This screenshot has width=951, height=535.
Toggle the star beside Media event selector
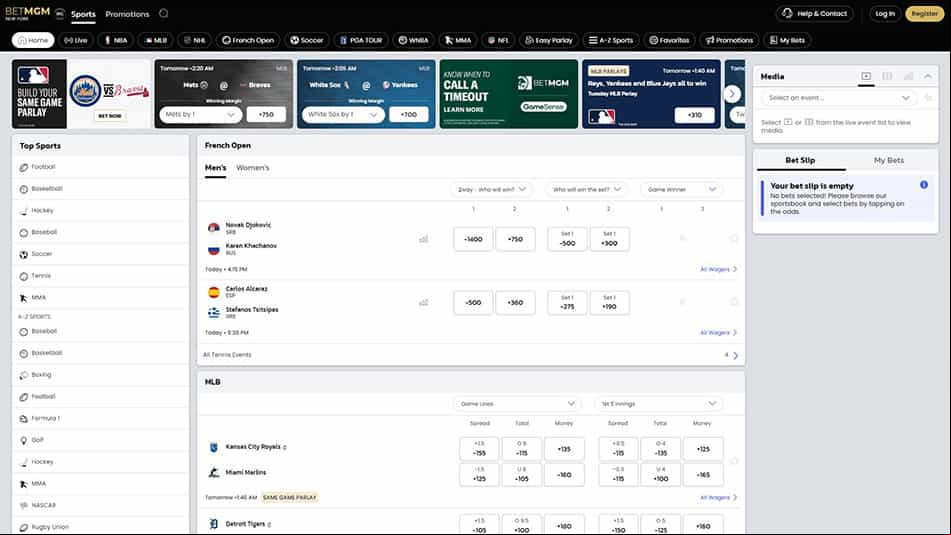point(928,98)
